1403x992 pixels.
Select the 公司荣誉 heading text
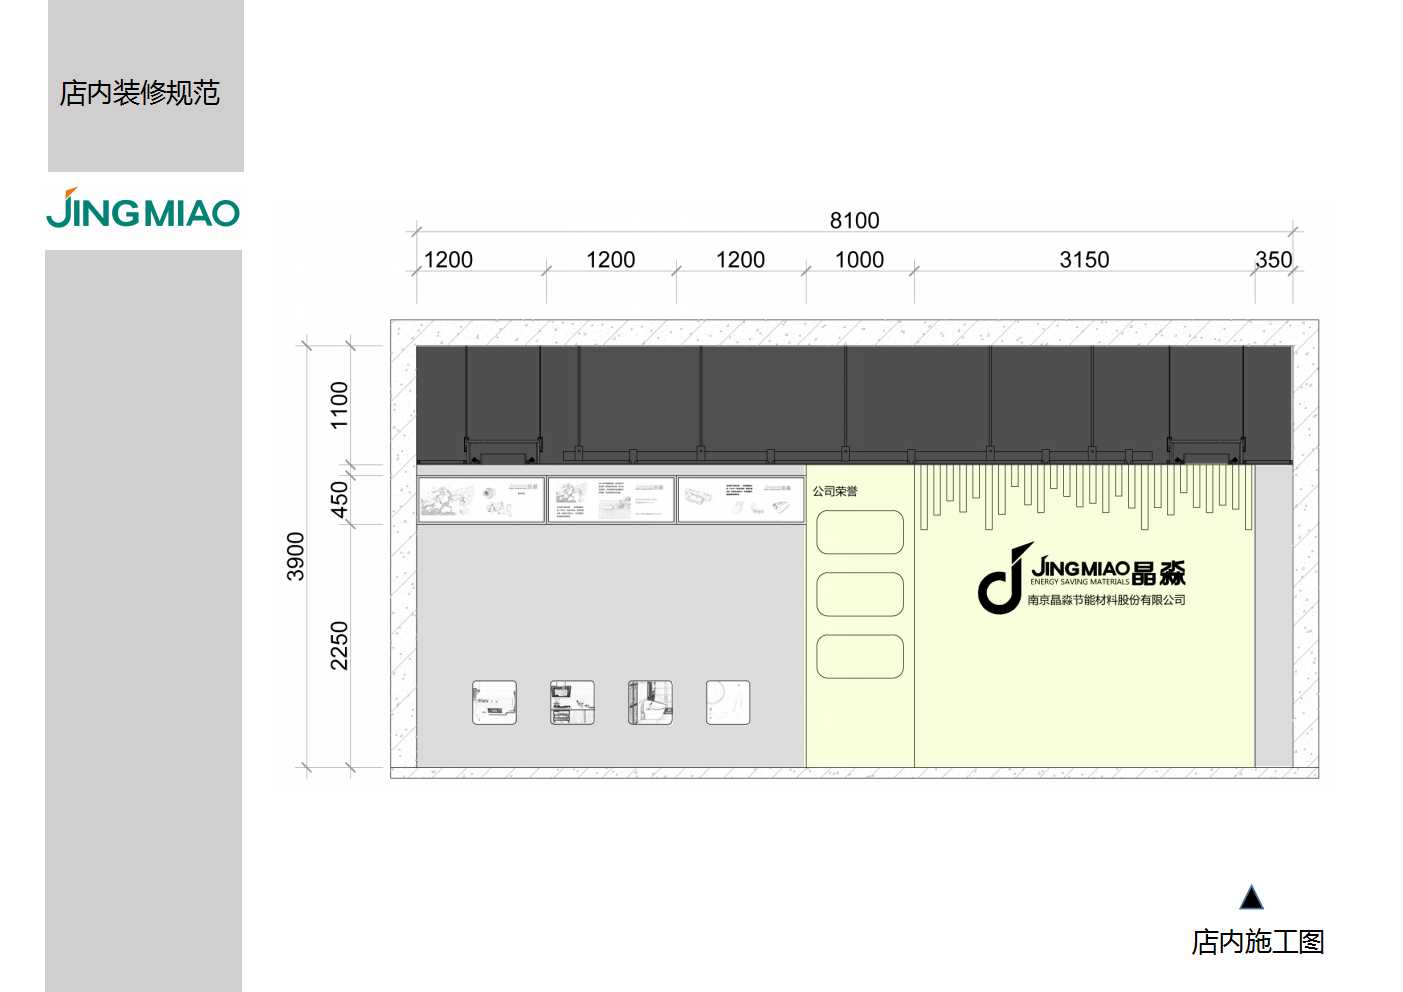point(835,491)
